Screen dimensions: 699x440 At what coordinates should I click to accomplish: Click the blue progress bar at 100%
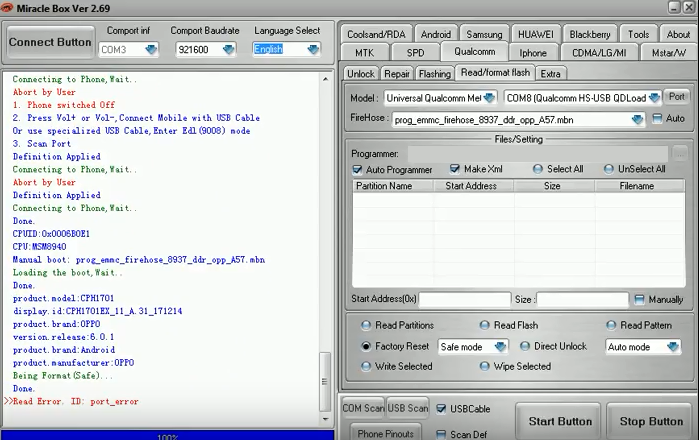click(167, 435)
